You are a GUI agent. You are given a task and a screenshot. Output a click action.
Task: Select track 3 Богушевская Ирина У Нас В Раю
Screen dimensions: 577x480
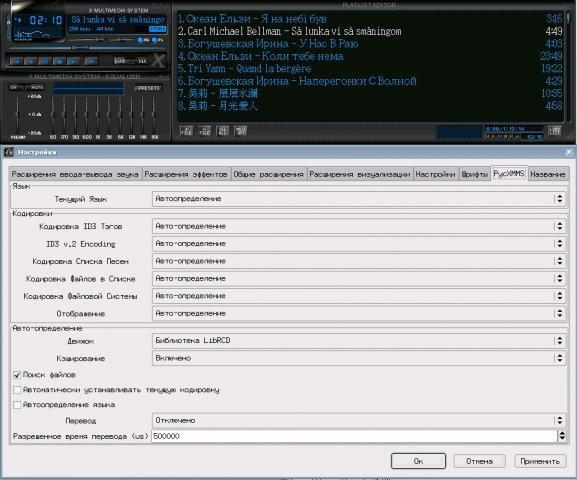[370, 43]
